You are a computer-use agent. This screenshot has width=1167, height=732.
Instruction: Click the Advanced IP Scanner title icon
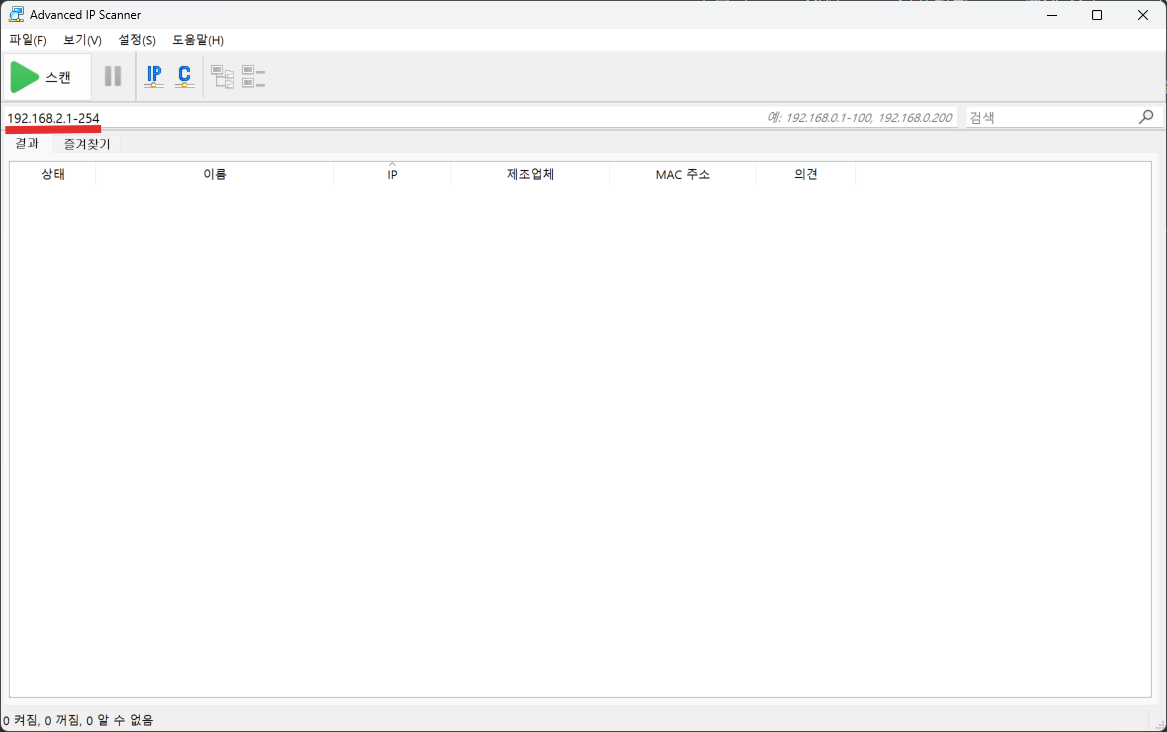tap(16, 14)
